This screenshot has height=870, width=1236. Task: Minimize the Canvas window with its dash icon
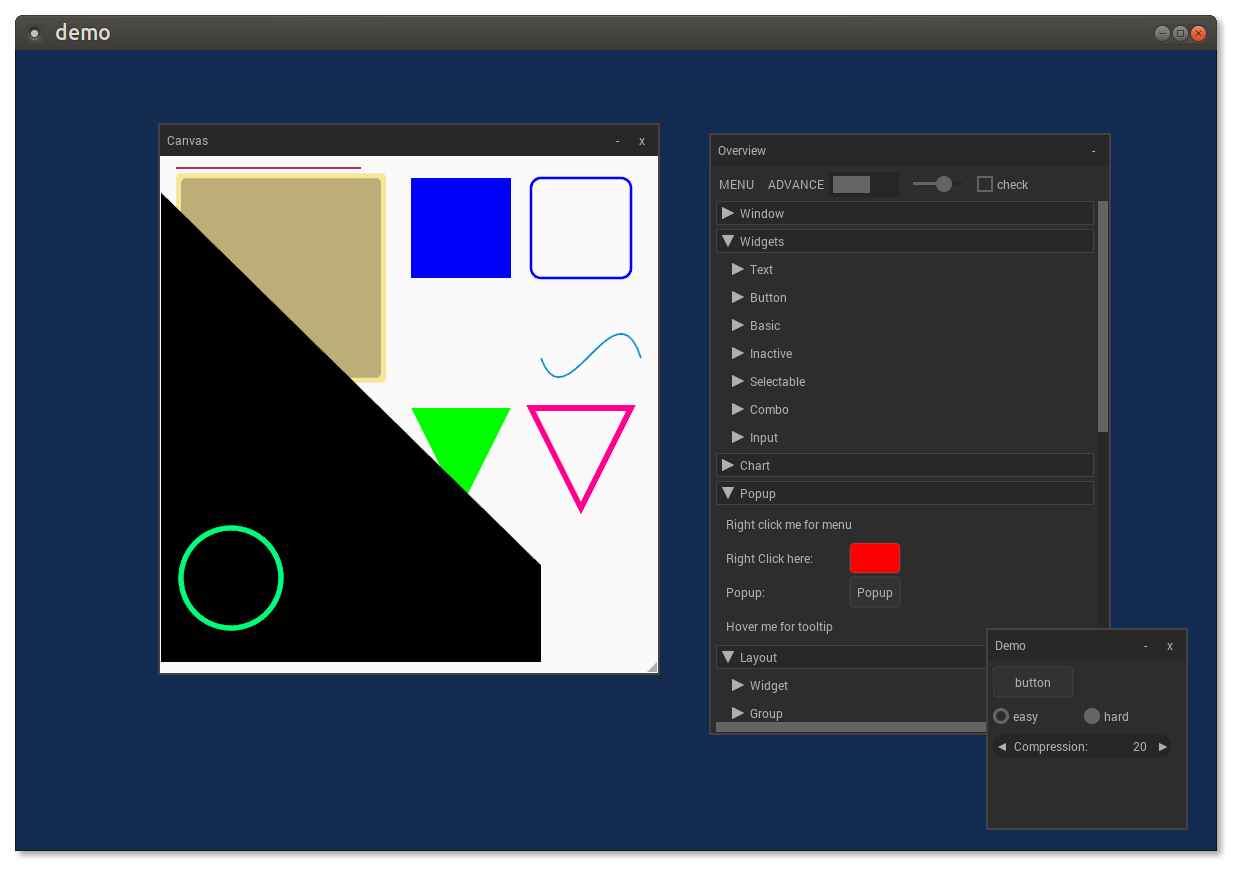click(618, 141)
